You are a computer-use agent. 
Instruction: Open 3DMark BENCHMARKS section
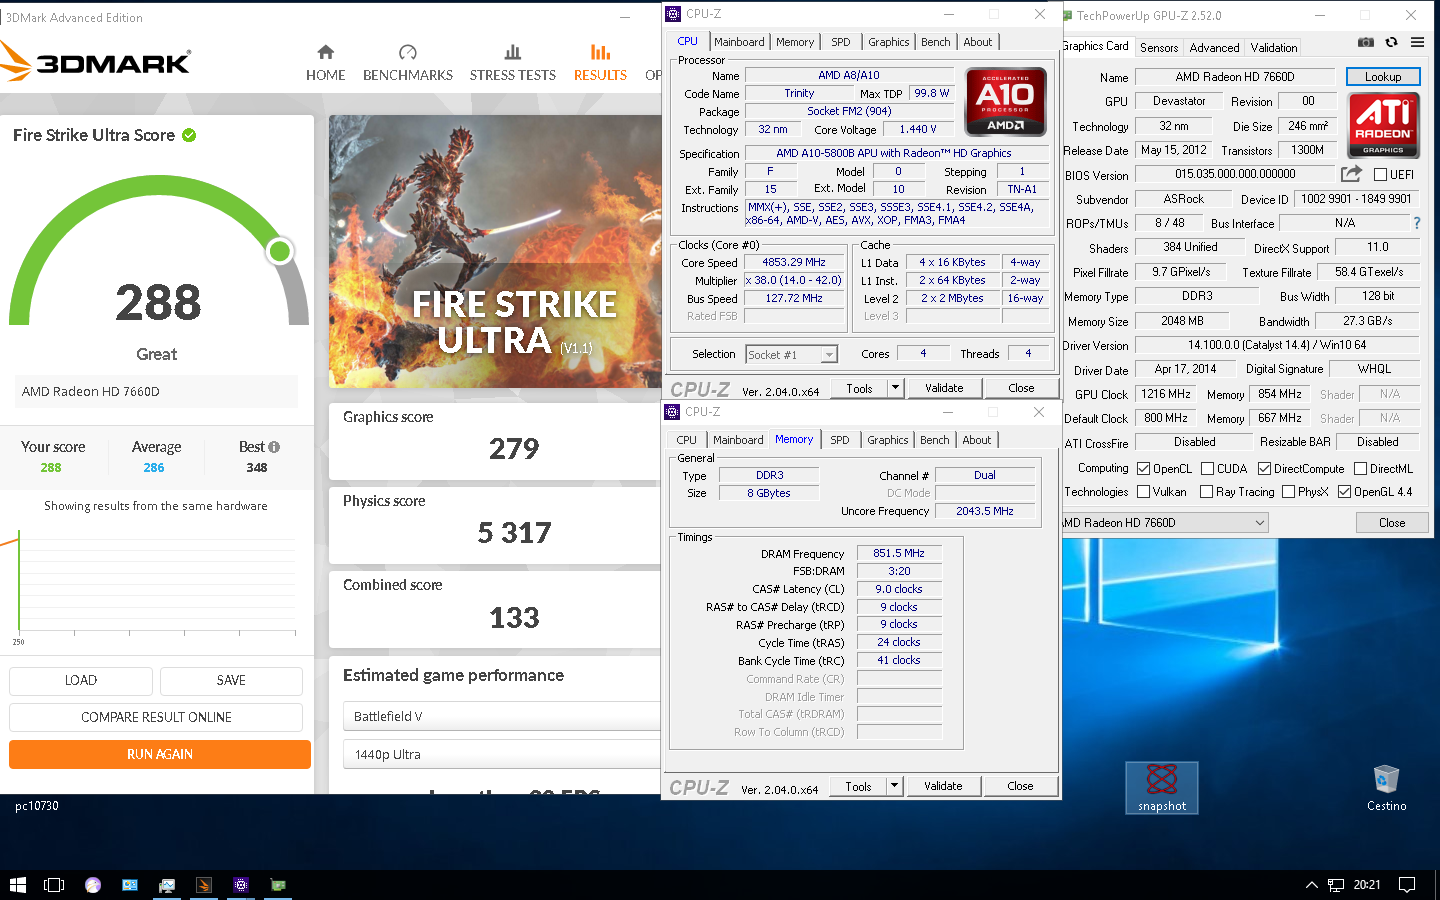pyautogui.click(x=407, y=63)
